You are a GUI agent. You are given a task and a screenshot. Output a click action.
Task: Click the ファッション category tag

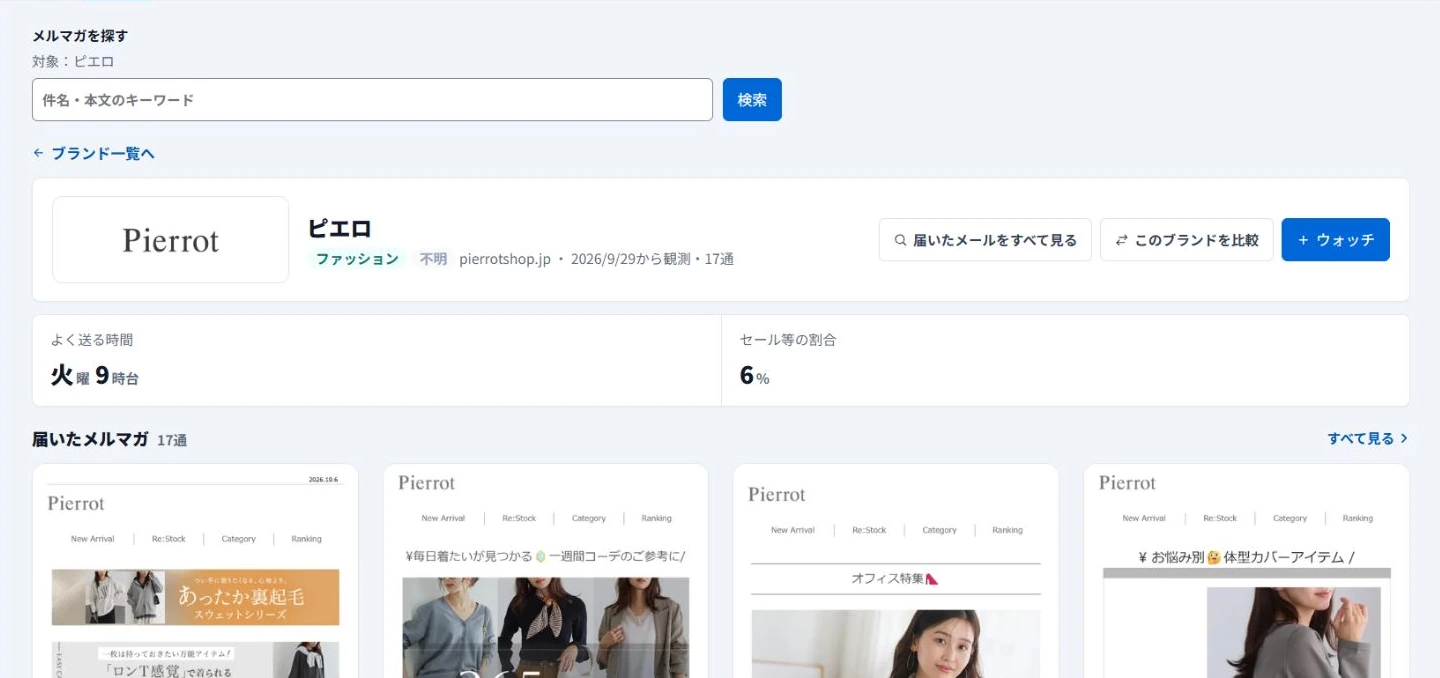click(357, 259)
